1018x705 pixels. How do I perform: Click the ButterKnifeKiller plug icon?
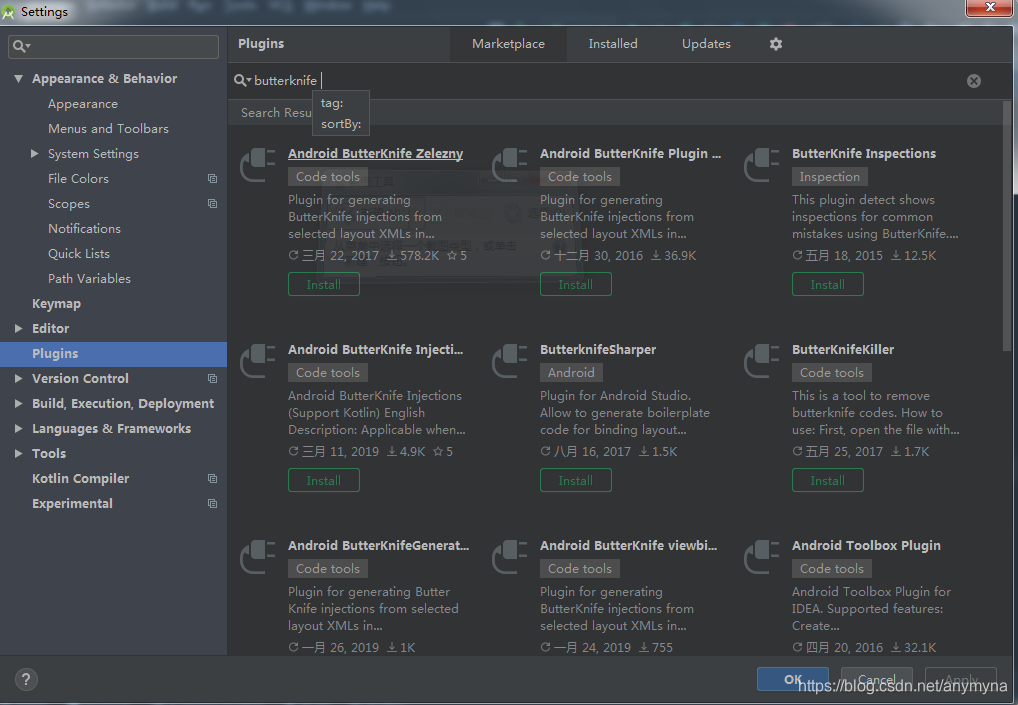[x=762, y=361]
